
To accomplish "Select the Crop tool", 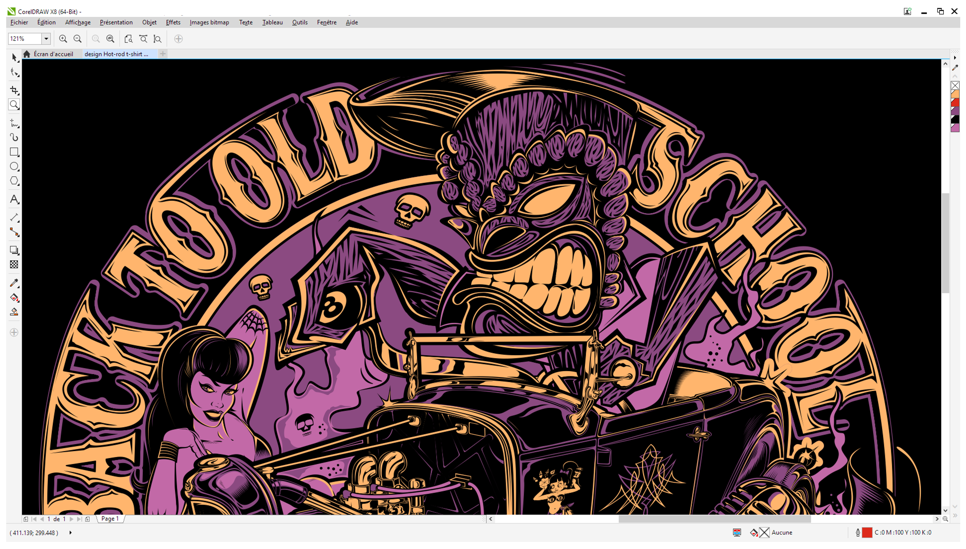I will 14,90.
